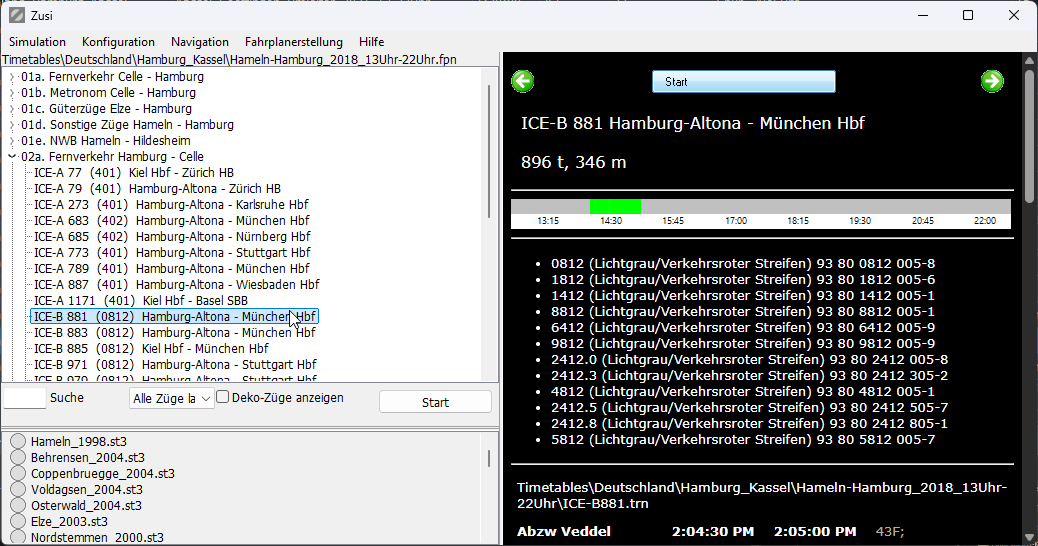Screen dimensions: 1038x546
Task: Open the Hilfe menu
Action: [x=371, y=42]
